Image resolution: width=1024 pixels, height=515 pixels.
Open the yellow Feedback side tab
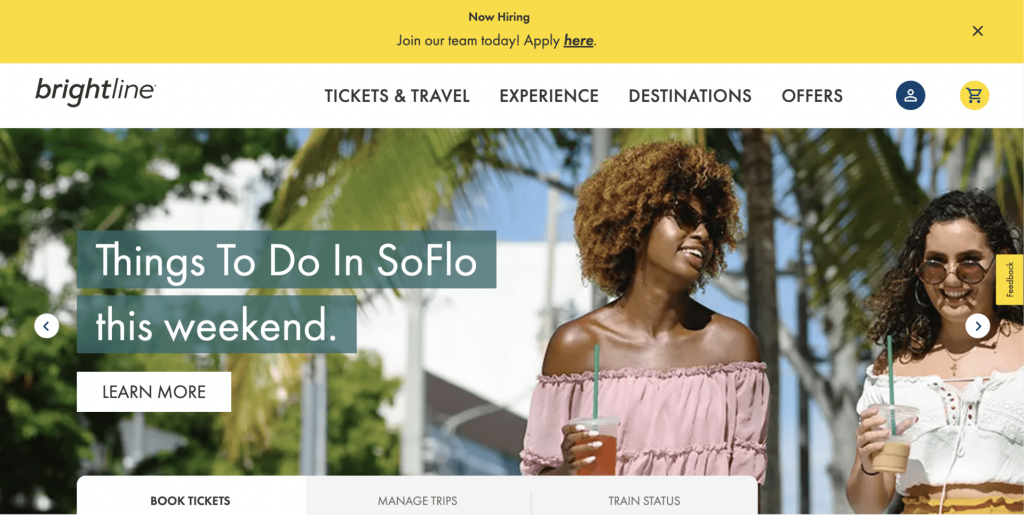click(1010, 279)
